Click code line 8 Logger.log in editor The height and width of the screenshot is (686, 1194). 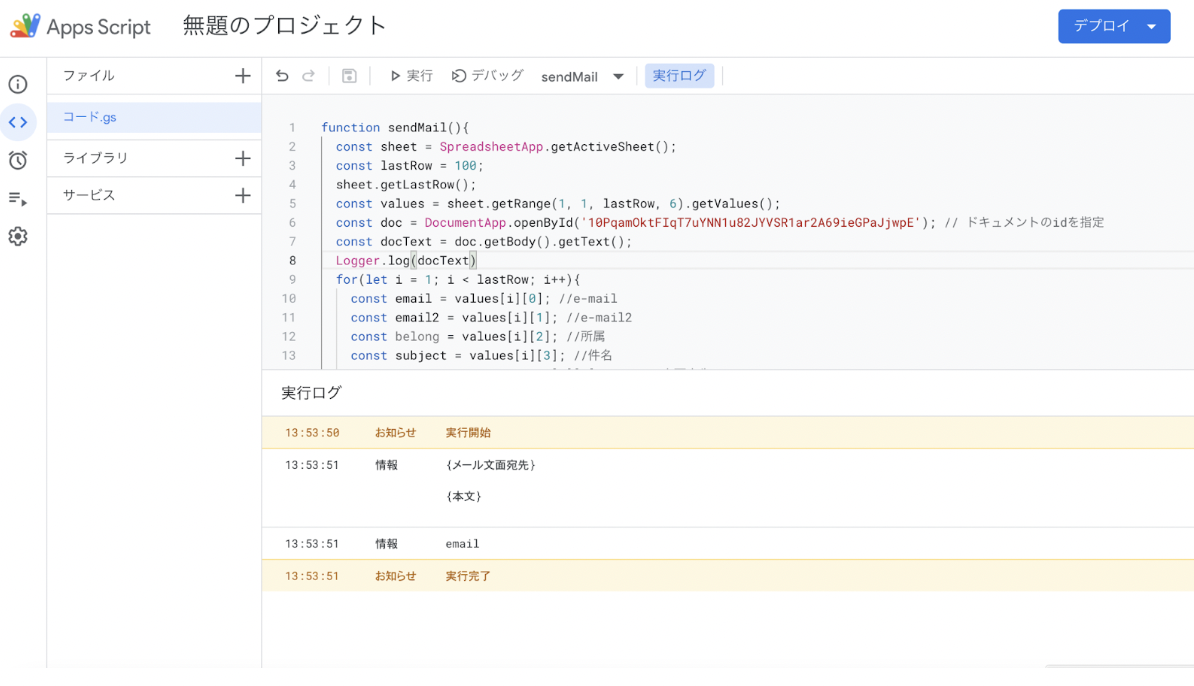pos(406,261)
